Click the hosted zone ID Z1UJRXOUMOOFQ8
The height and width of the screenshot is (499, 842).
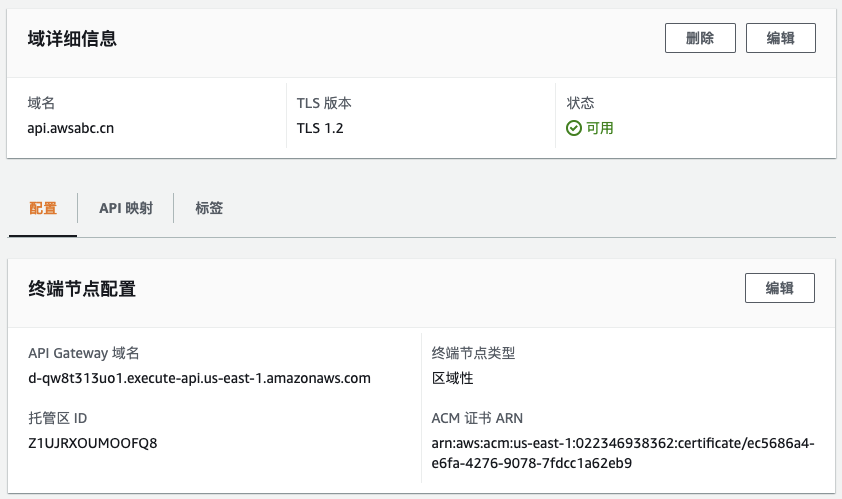click(93, 442)
